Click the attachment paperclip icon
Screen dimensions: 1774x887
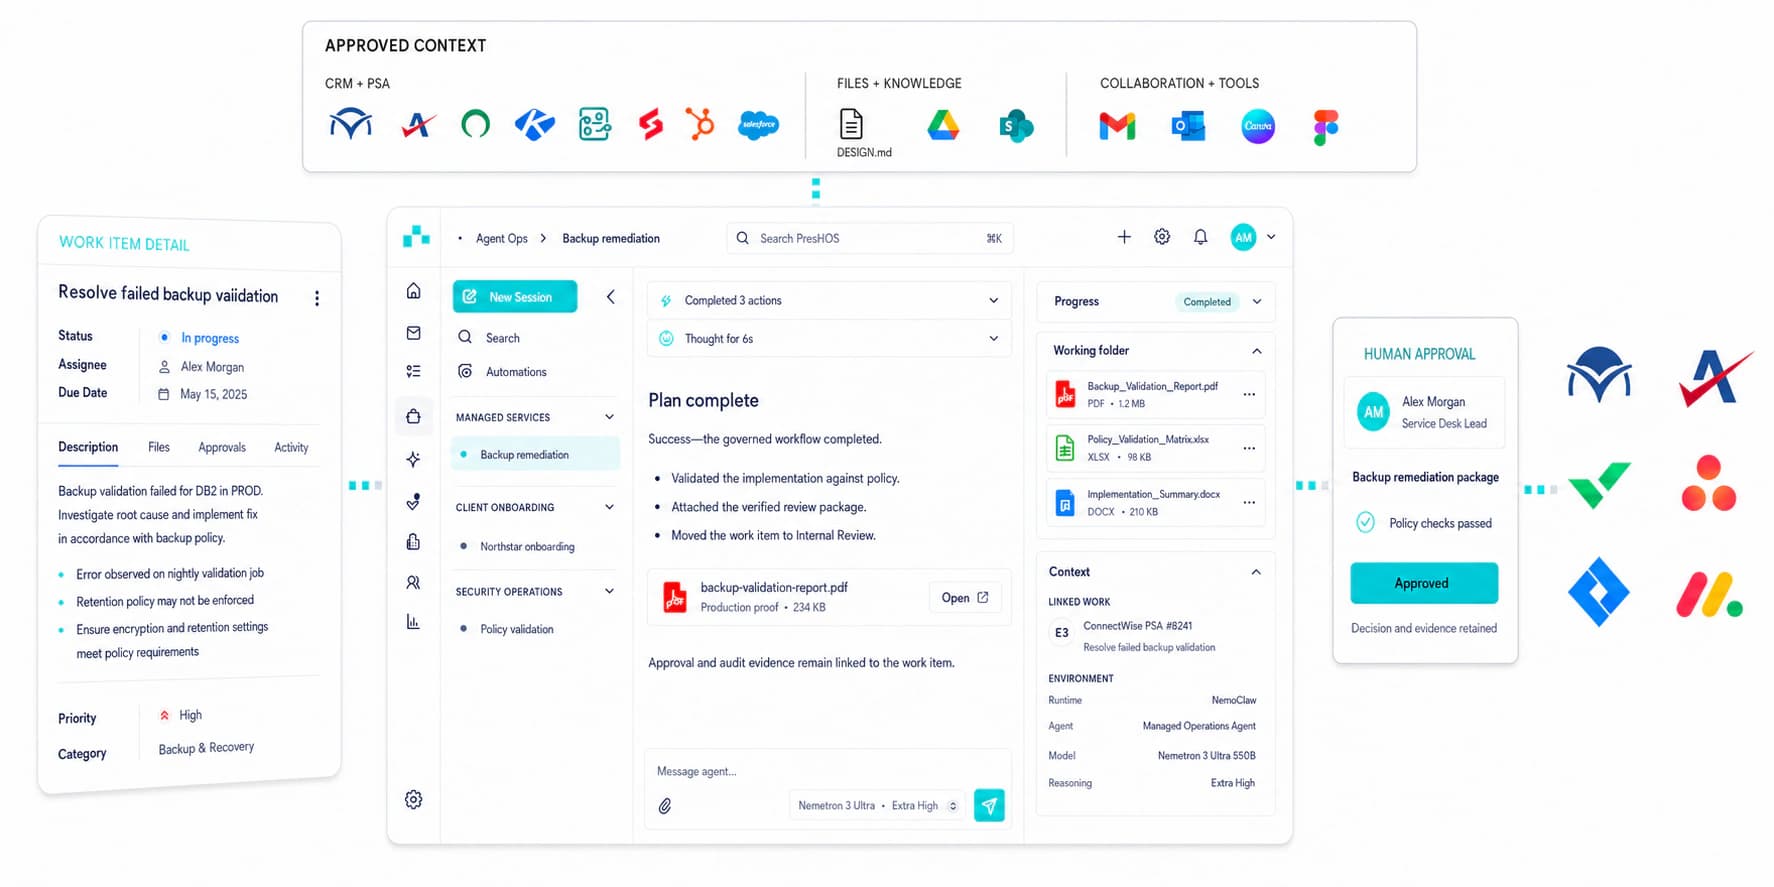[x=665, y=805]
